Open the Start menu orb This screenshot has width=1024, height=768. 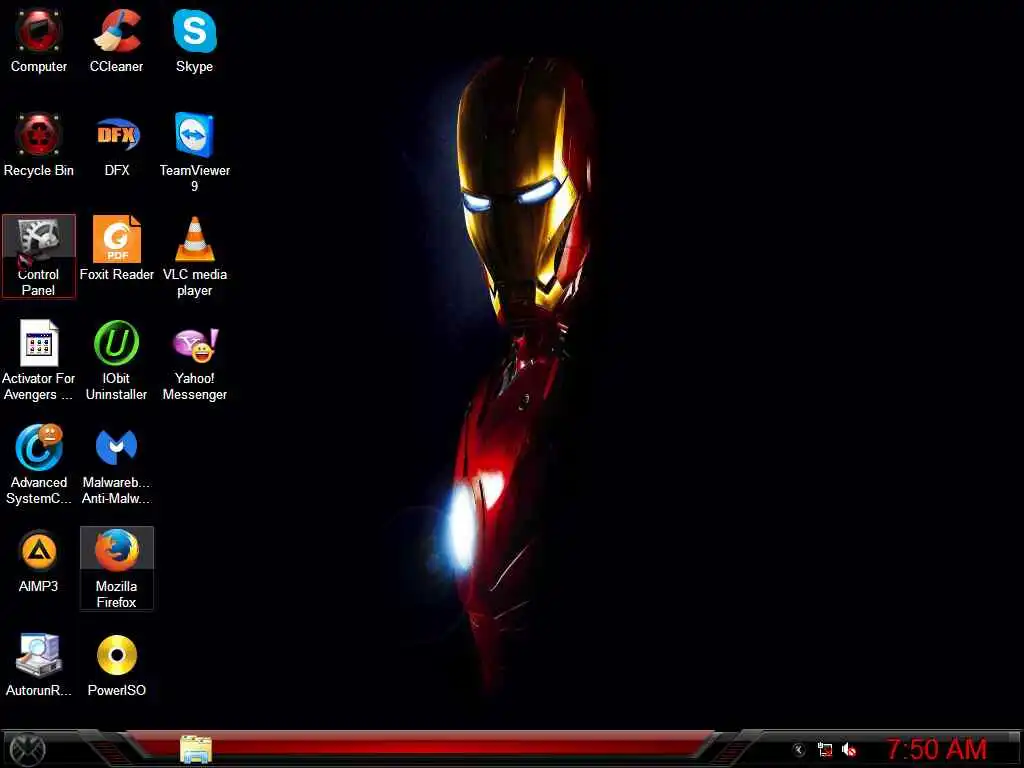pyautogui.click(x=28, y=749)
